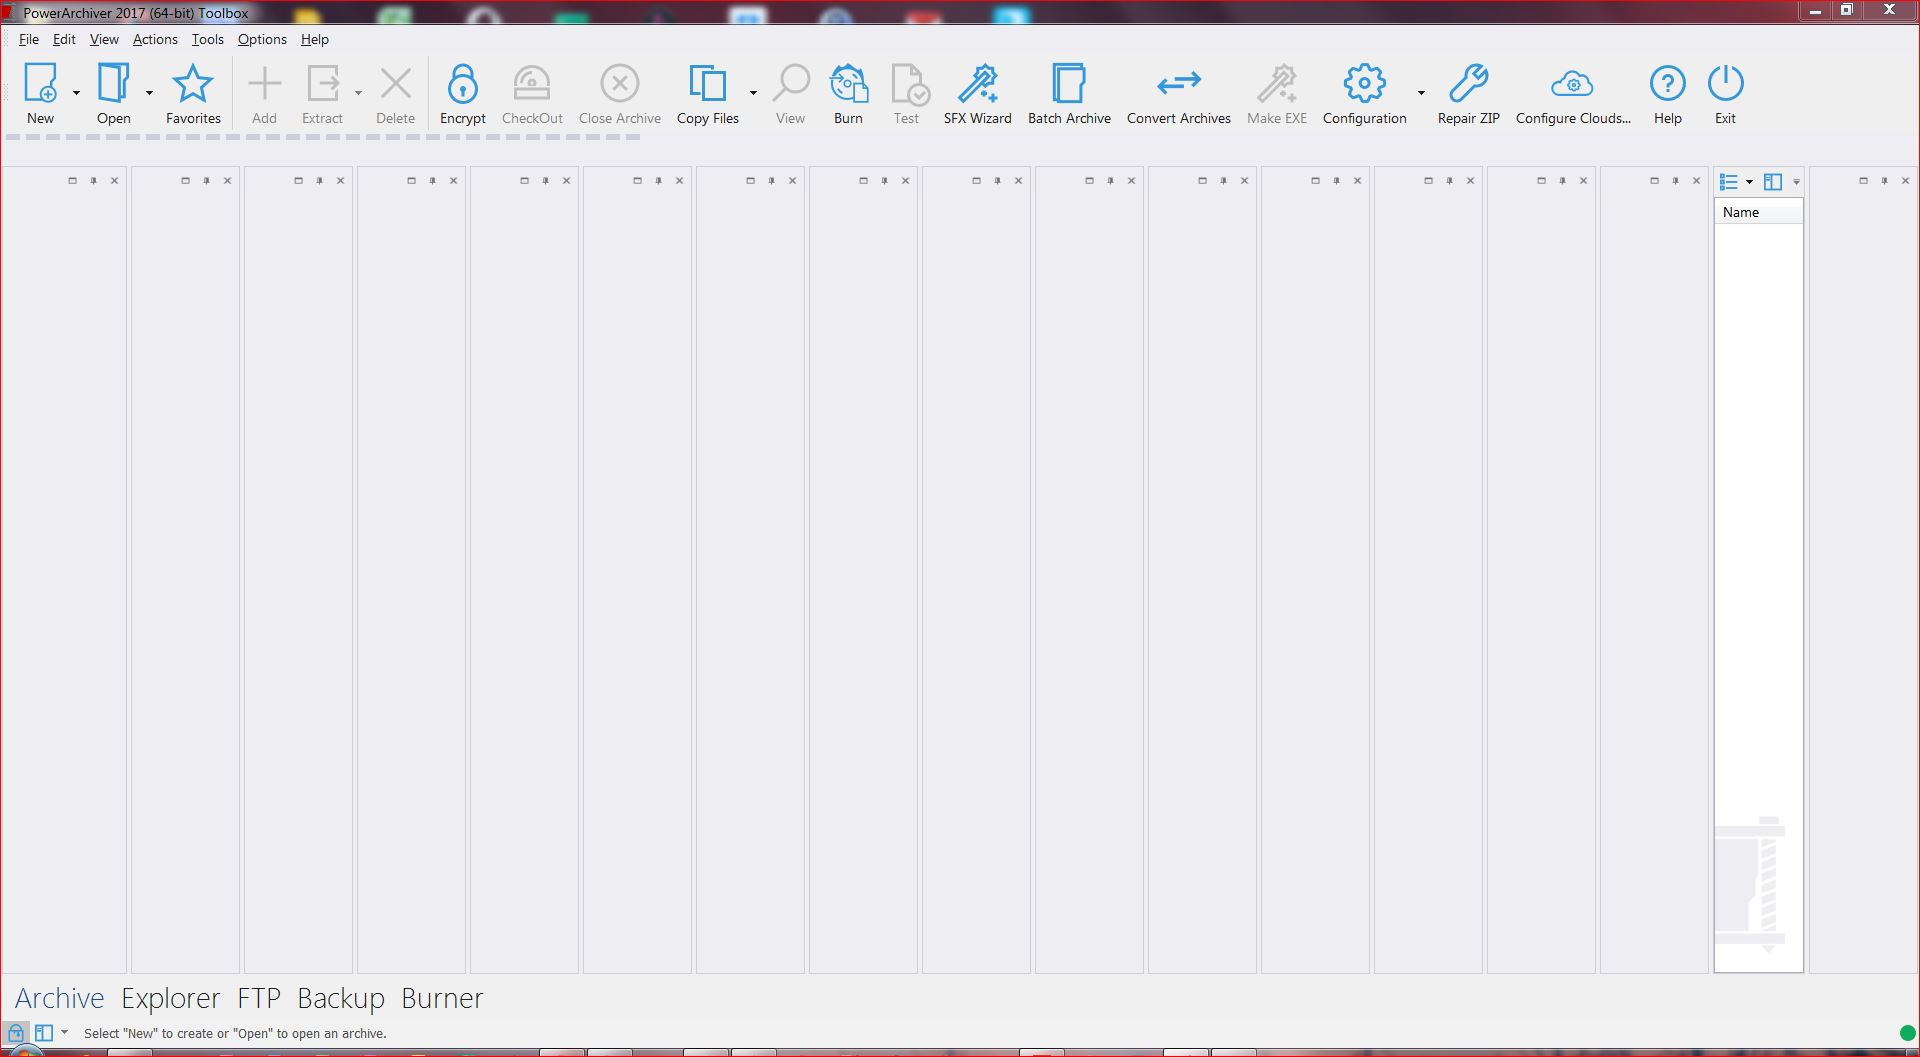
Task: Click the Encrypt padlock icon
Action: coord(462,85)
